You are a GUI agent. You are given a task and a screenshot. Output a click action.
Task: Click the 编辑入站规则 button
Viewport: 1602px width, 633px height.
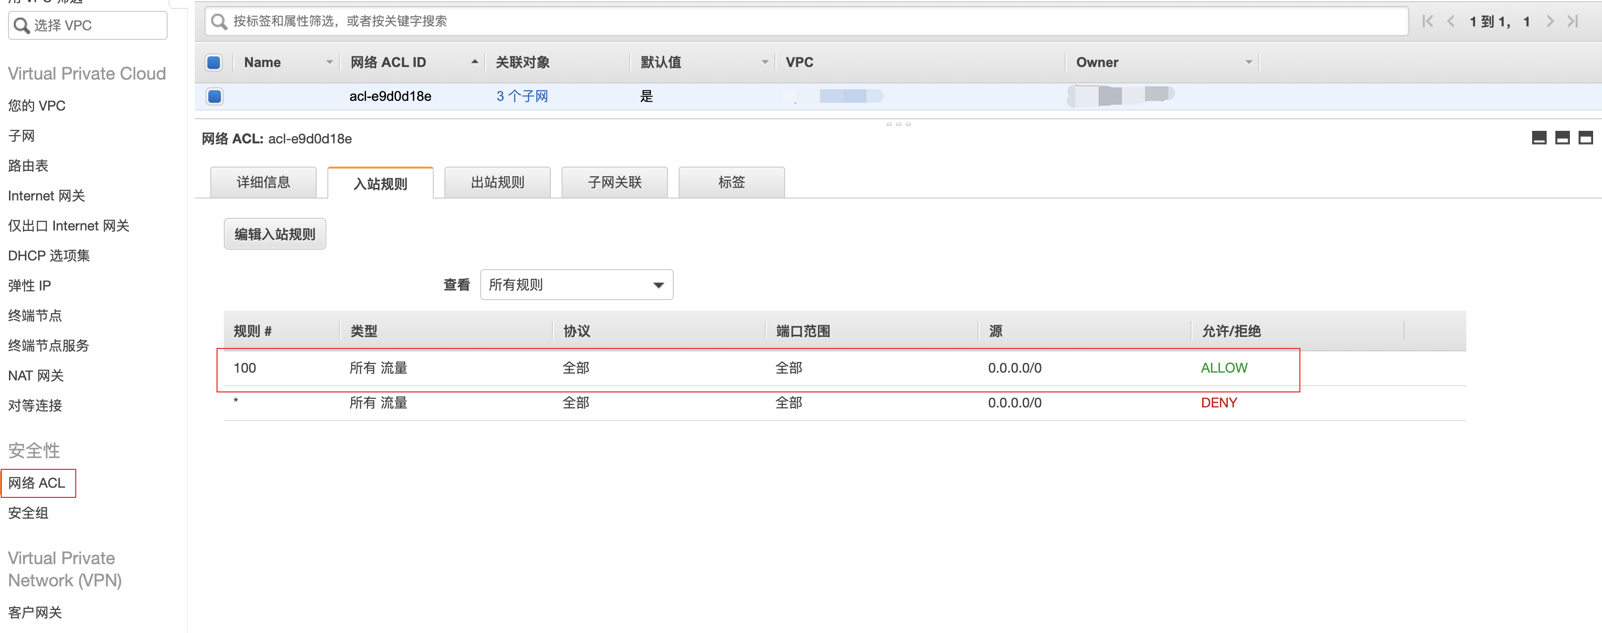(x=275, y=234)
